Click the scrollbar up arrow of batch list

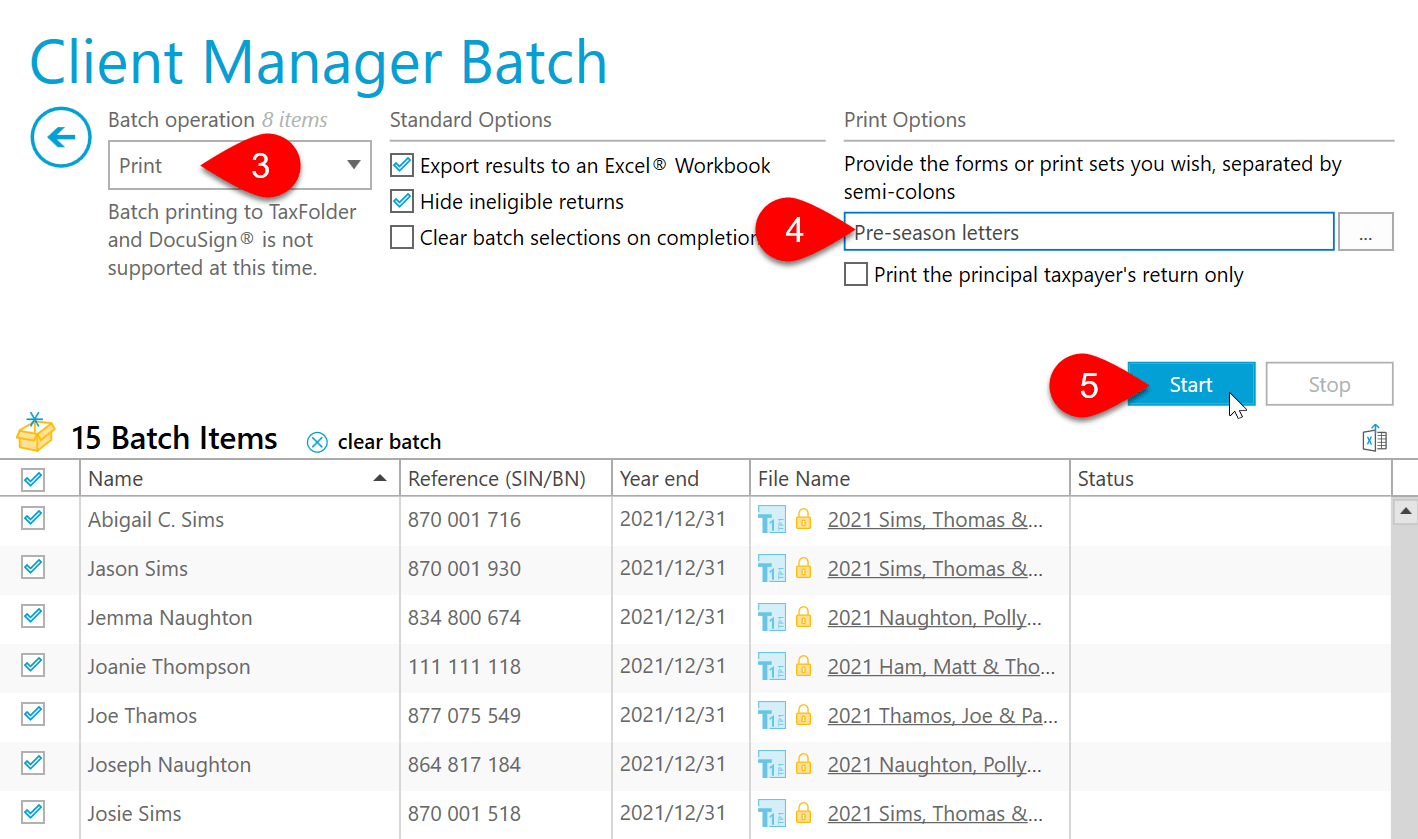(1405, 512)
